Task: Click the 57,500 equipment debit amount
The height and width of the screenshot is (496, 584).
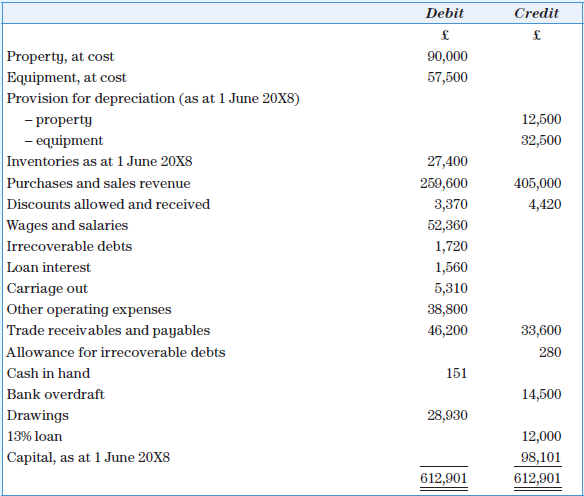Action: [x=447, y=77]
